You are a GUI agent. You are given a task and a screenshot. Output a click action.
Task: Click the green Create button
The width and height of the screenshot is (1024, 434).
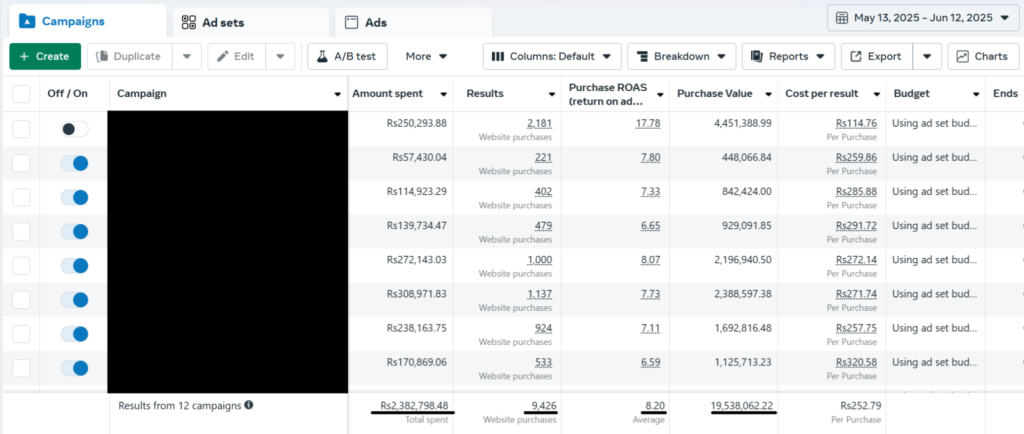coord(45,57)
